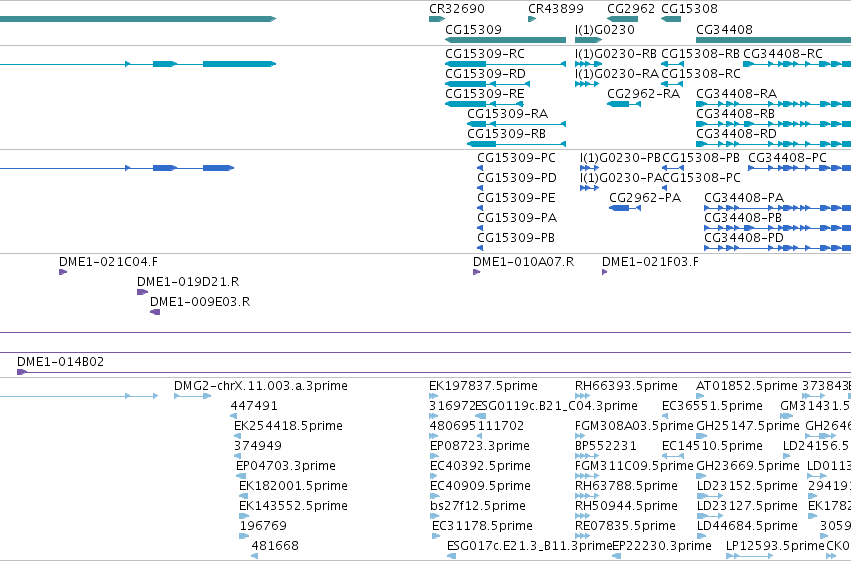Select protein CG2962-PA
The height and width of the screenshot is (561, 851).
click(625, 208)
